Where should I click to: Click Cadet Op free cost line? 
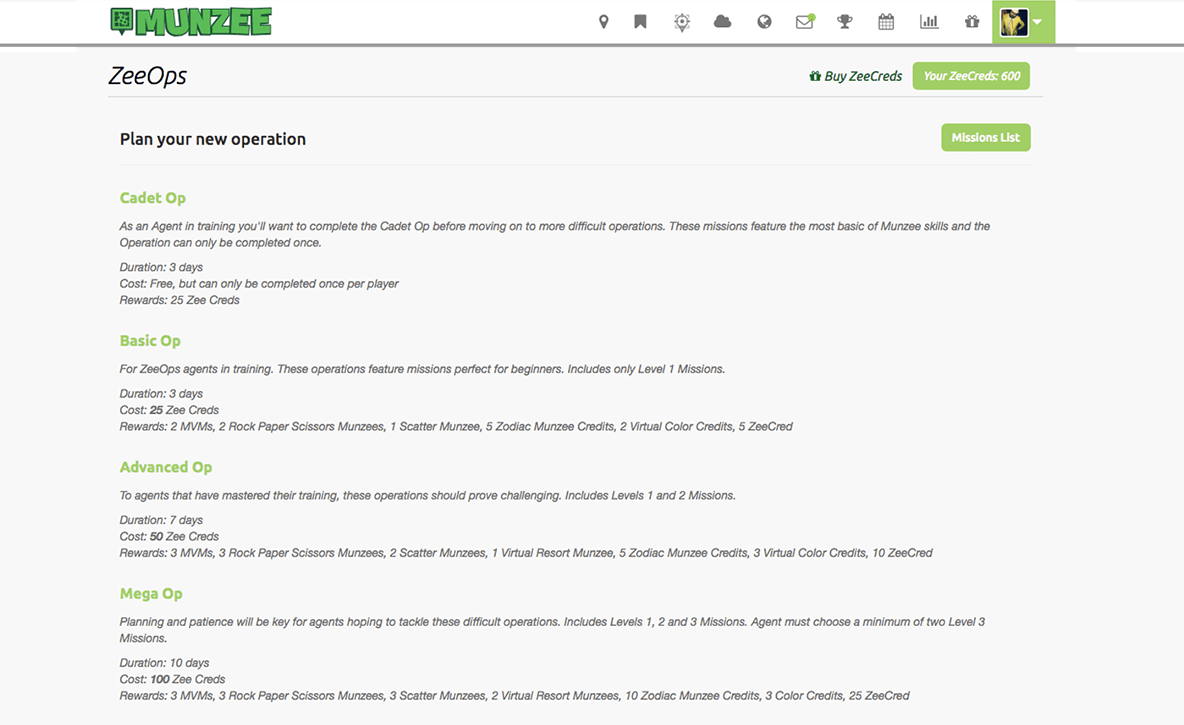(259, 283)
